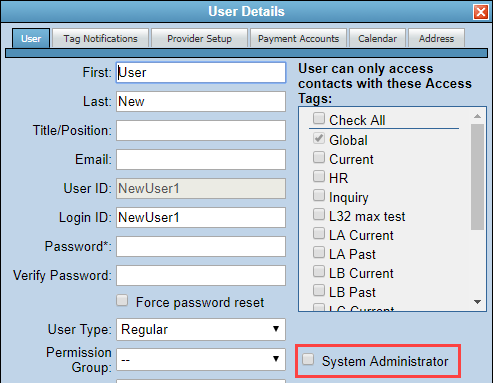
Task: Click the Last name input field
Action: [201, 101]
